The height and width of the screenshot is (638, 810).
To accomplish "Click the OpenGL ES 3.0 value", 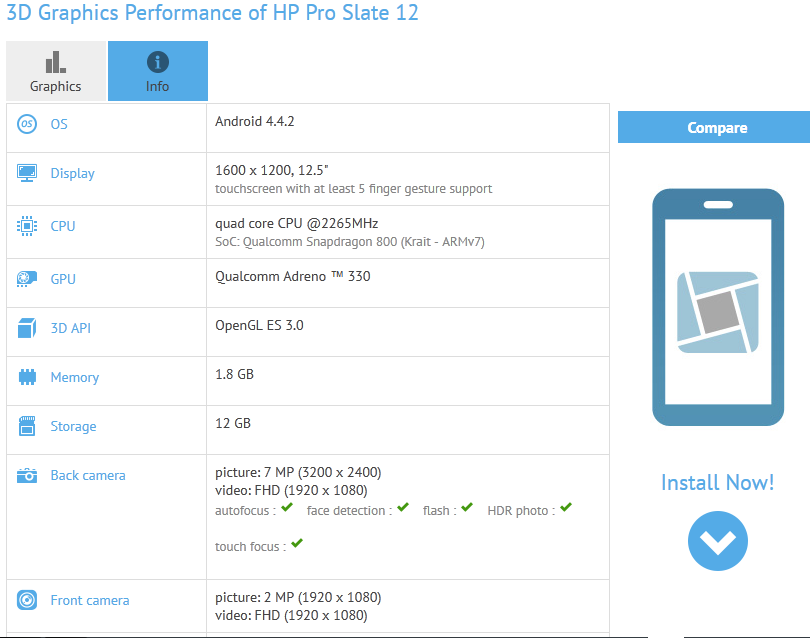I will [259, 325].
